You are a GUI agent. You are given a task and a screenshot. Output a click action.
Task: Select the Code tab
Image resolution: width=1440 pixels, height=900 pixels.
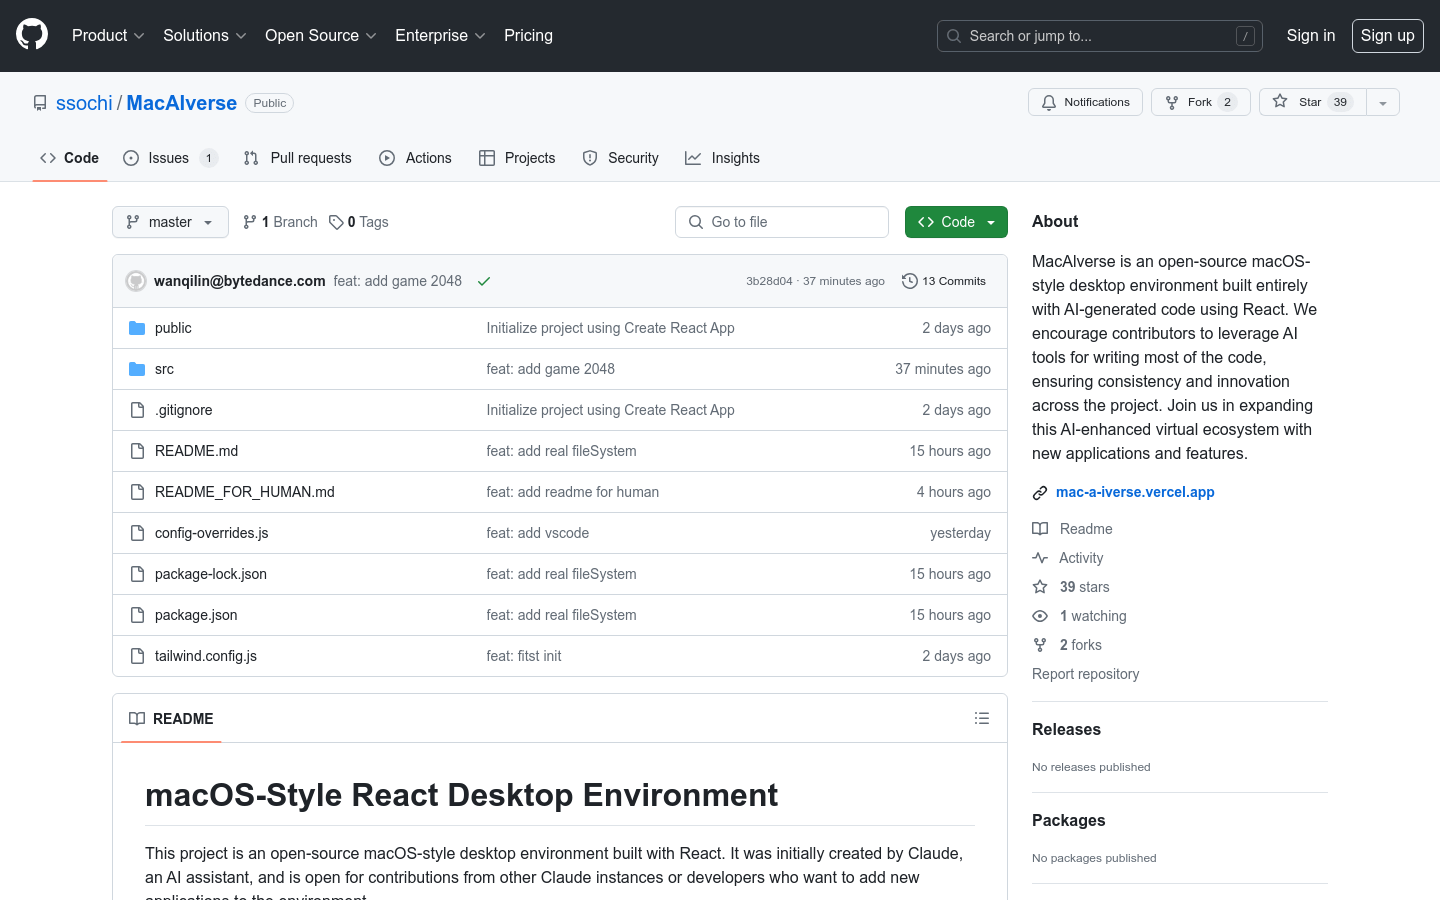point(69,158)
